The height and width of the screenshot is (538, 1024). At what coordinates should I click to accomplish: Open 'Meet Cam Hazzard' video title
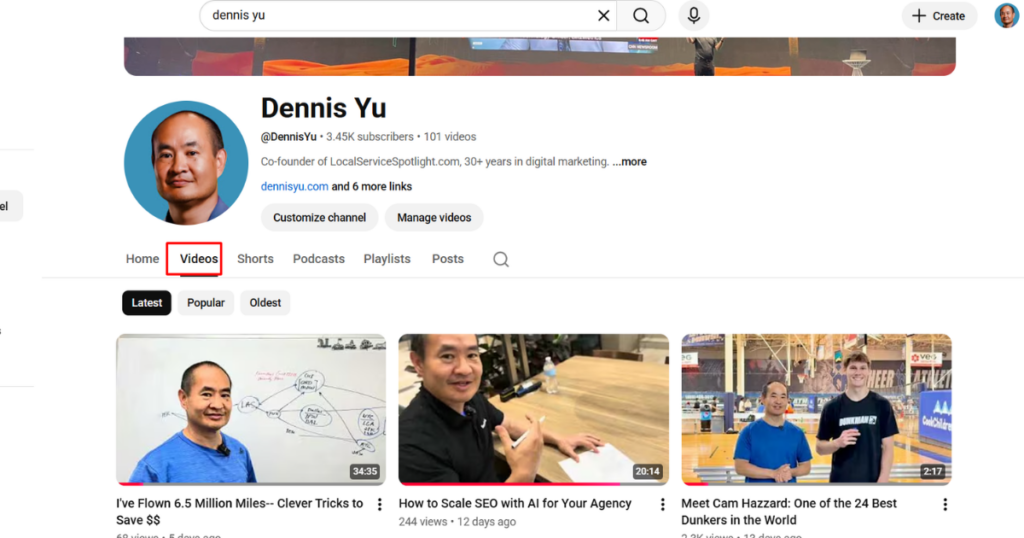click(x=789, y=512)
